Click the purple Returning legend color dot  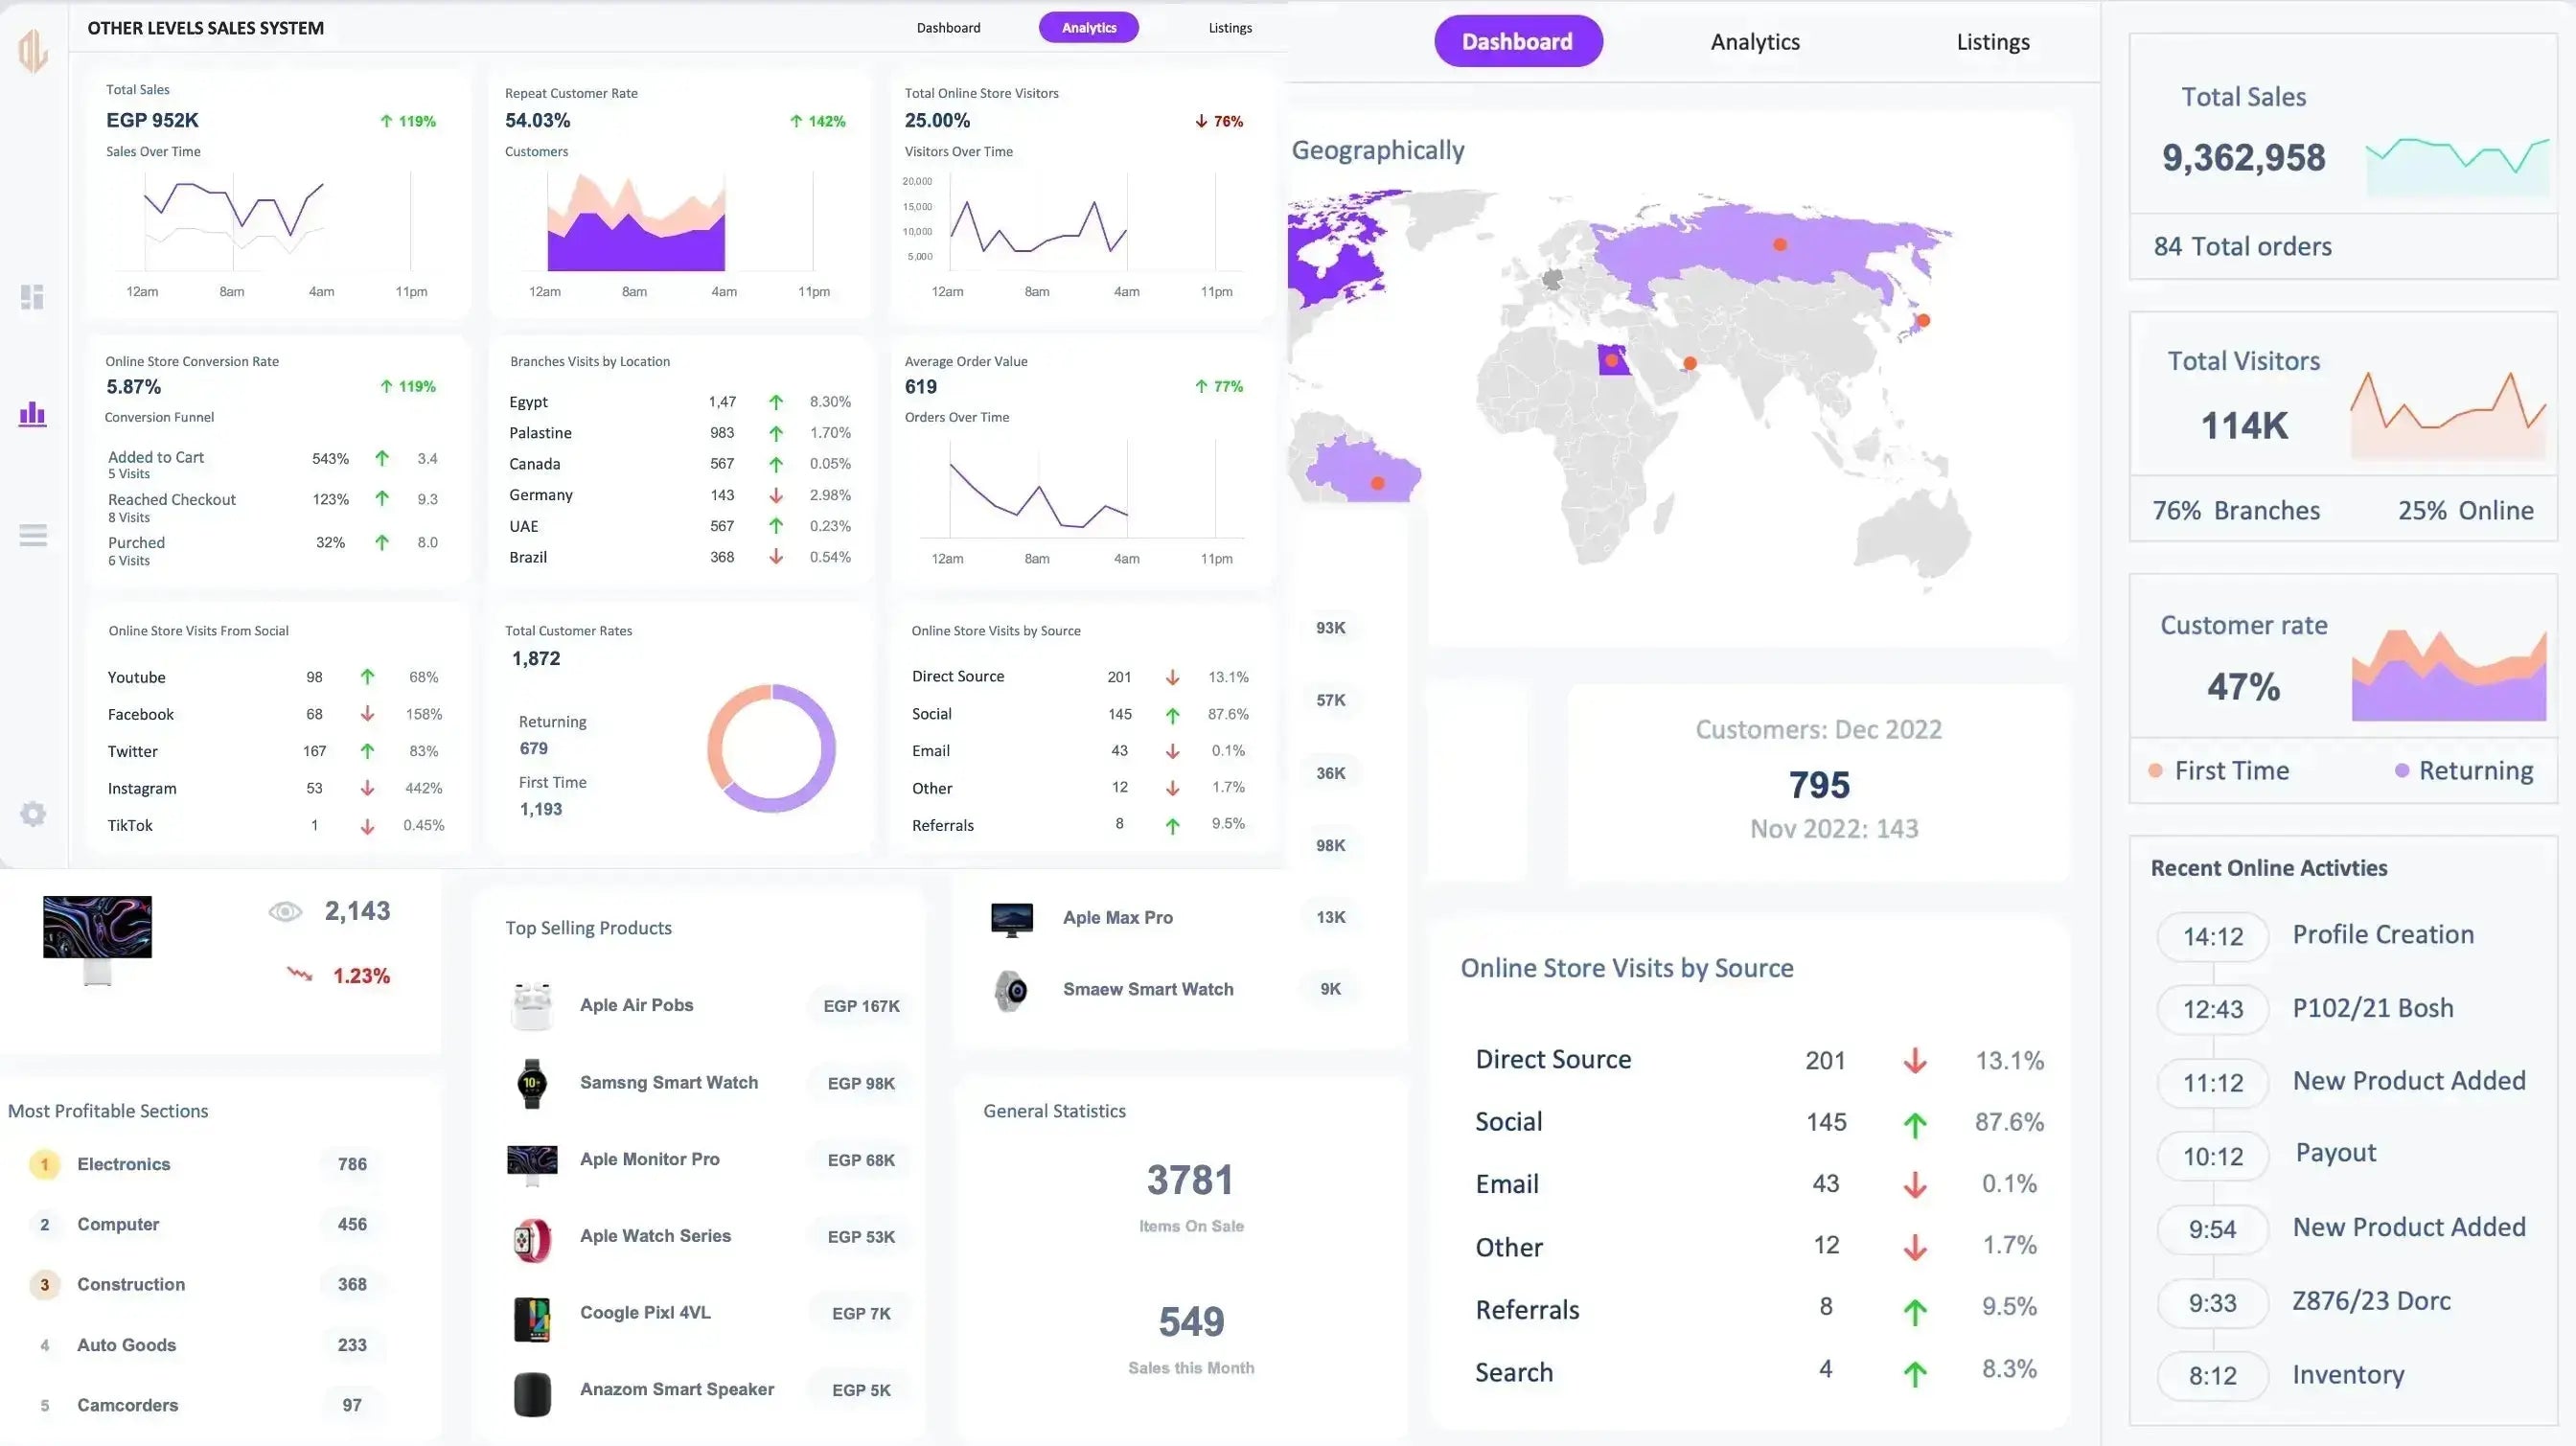[x=2403, y=770]
